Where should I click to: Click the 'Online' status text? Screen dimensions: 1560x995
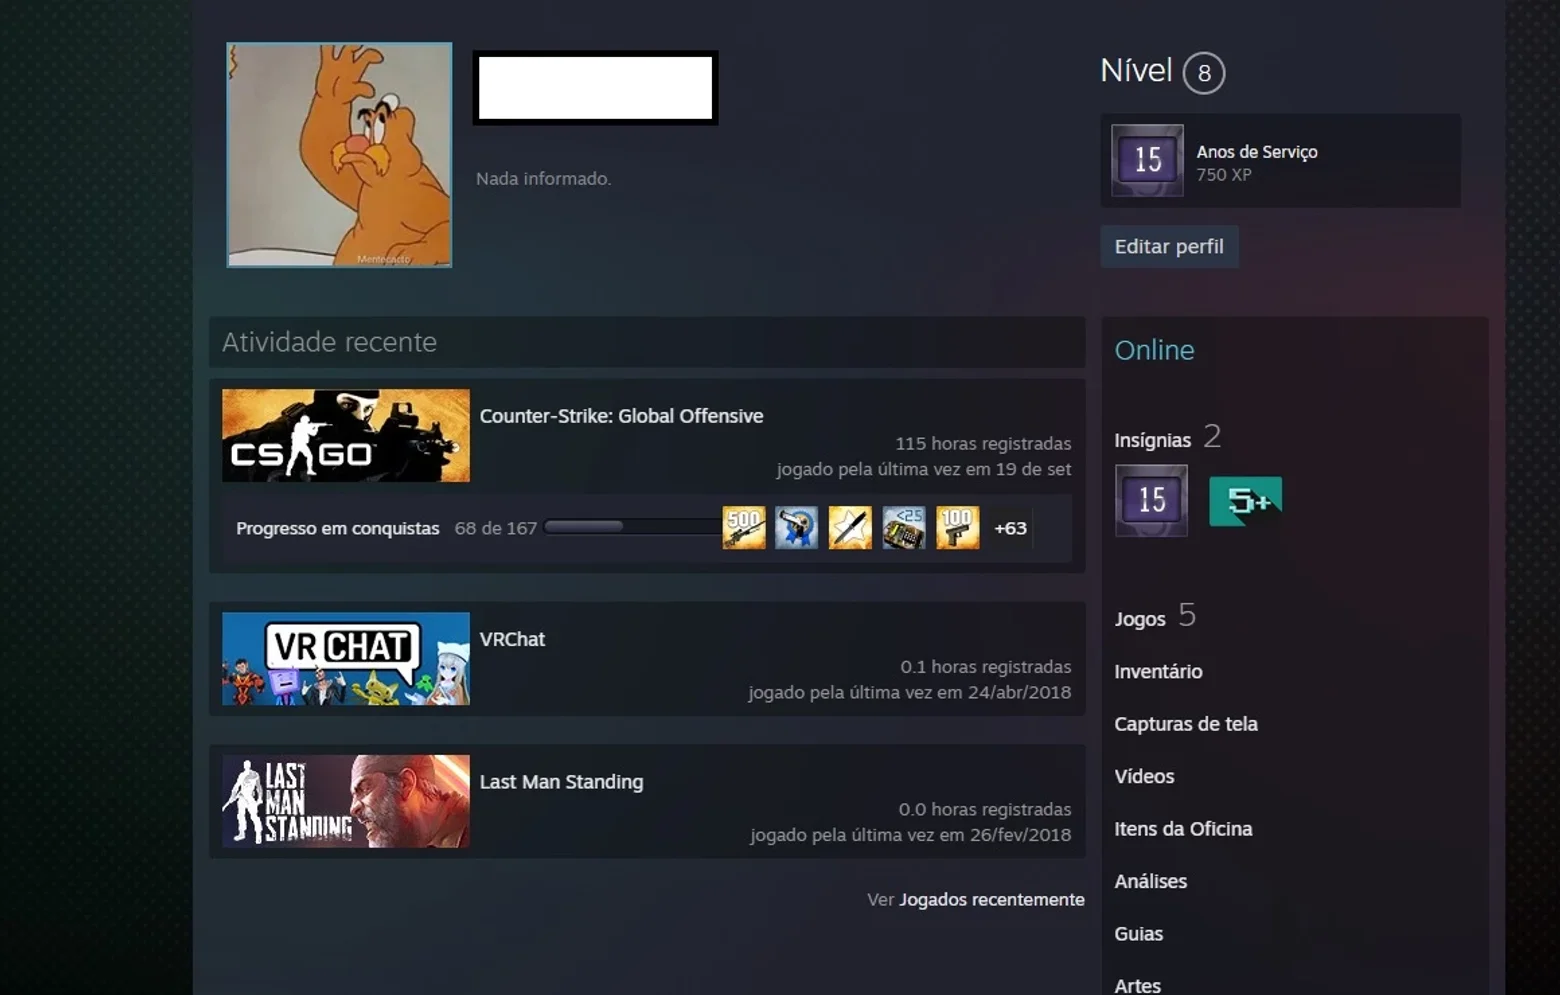[x=1154, y=350]
